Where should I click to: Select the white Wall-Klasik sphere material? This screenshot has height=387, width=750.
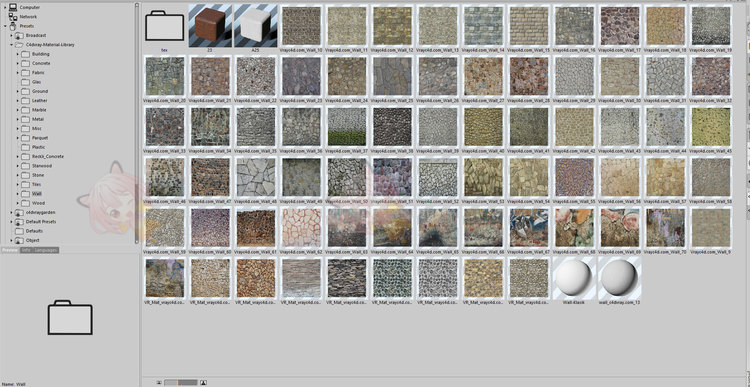tap(574, 278)
